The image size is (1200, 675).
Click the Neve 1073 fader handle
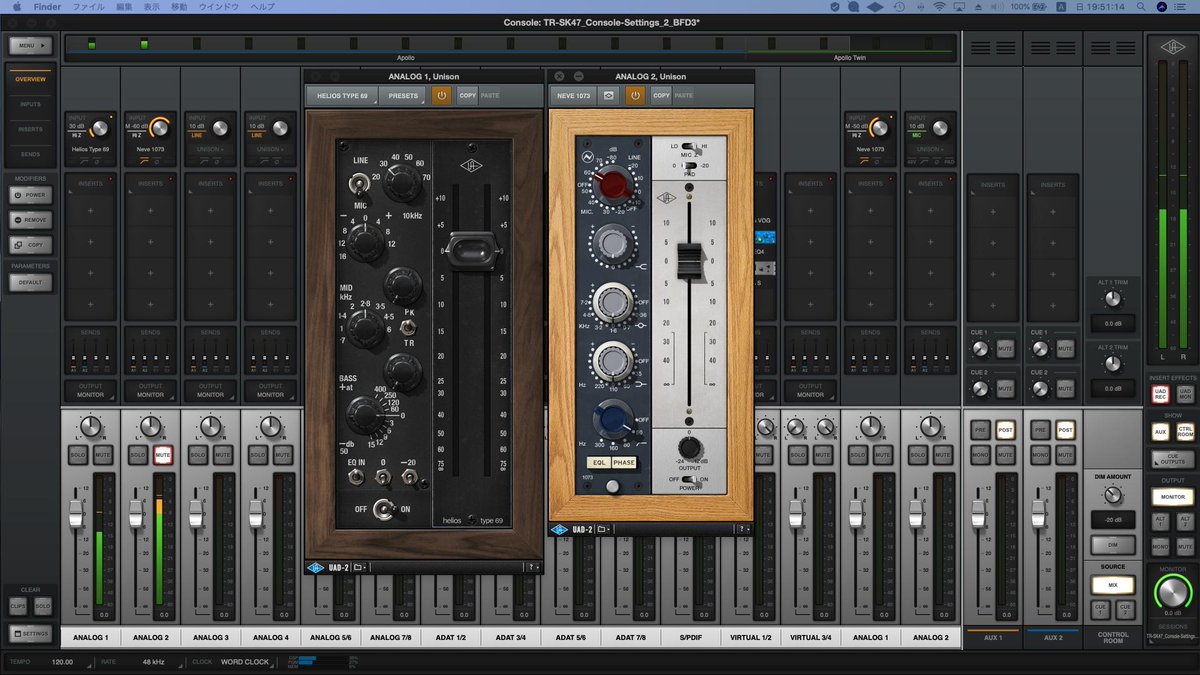(690, 259)
